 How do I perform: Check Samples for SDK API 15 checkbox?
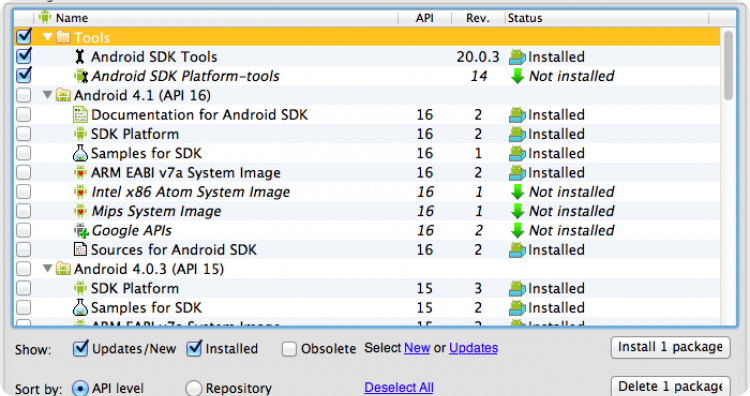coord(23,308)
